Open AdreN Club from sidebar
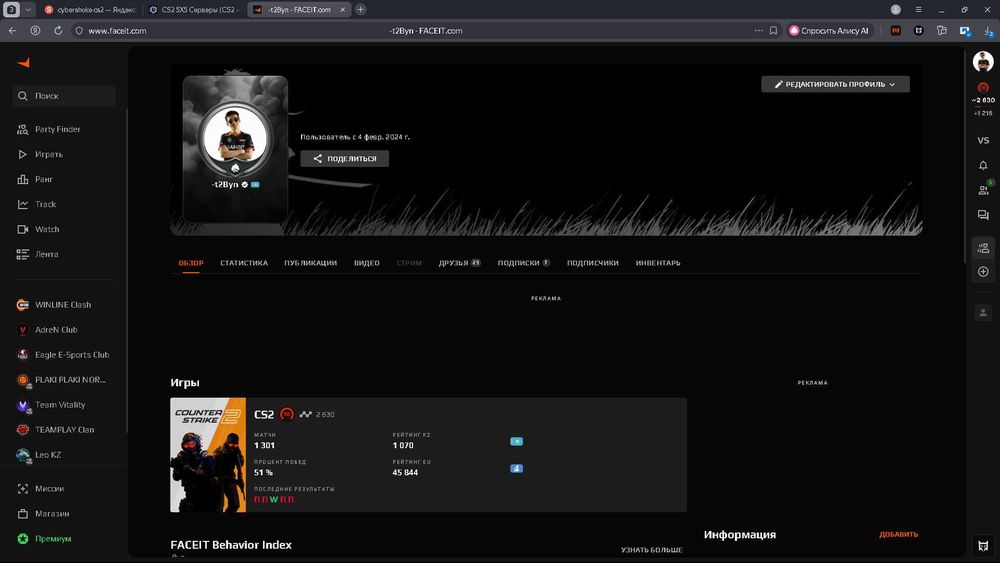Viewport: 1000px width, 563px height. pos(47,330)
